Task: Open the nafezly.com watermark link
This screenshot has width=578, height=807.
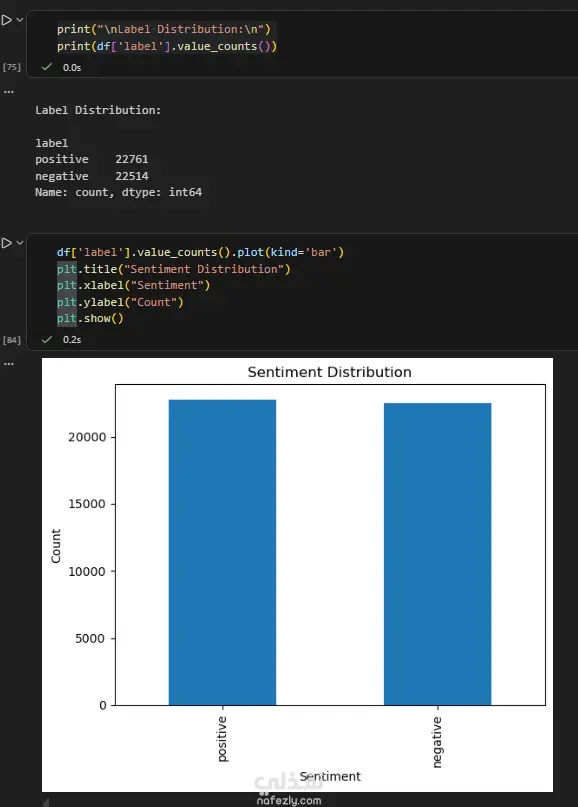Action: coord(289,800)
